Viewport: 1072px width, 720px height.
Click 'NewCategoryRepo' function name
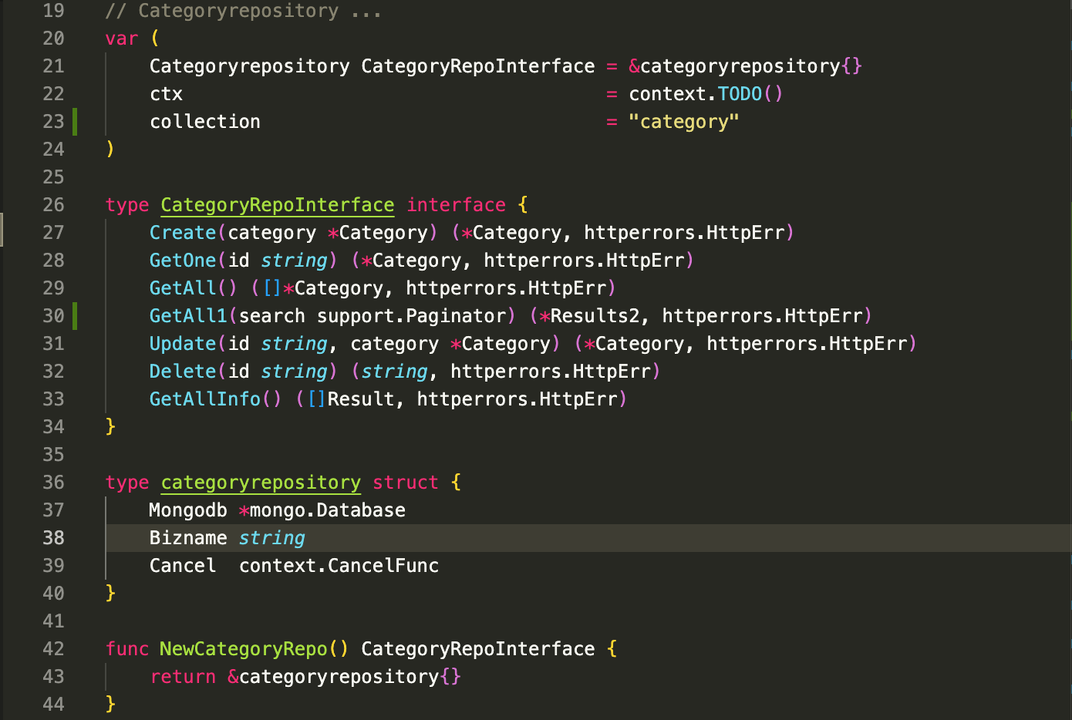pyautogui.click(x=243, y=649)
